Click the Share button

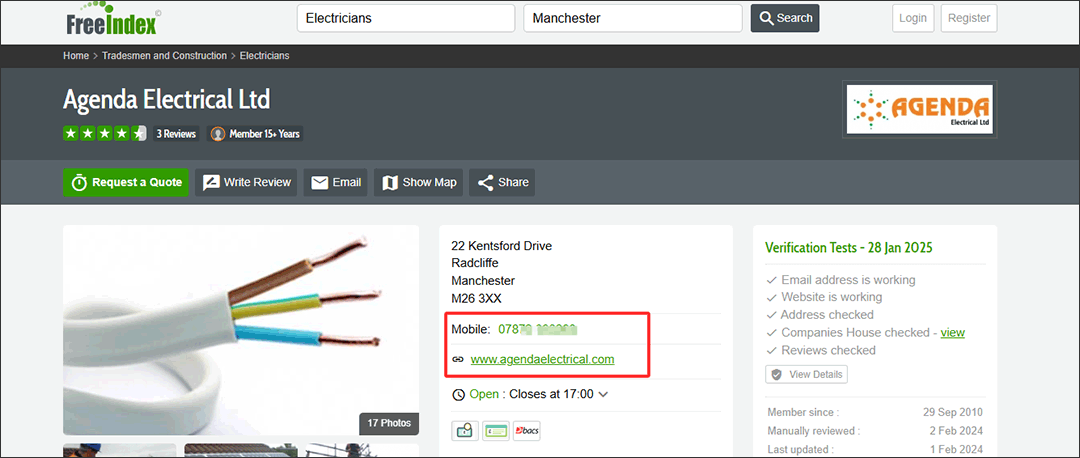(502, 183)
